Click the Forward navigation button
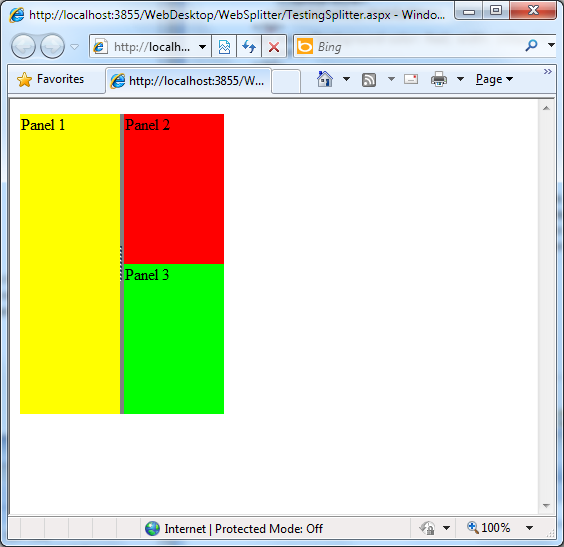 tap(53, 46)
